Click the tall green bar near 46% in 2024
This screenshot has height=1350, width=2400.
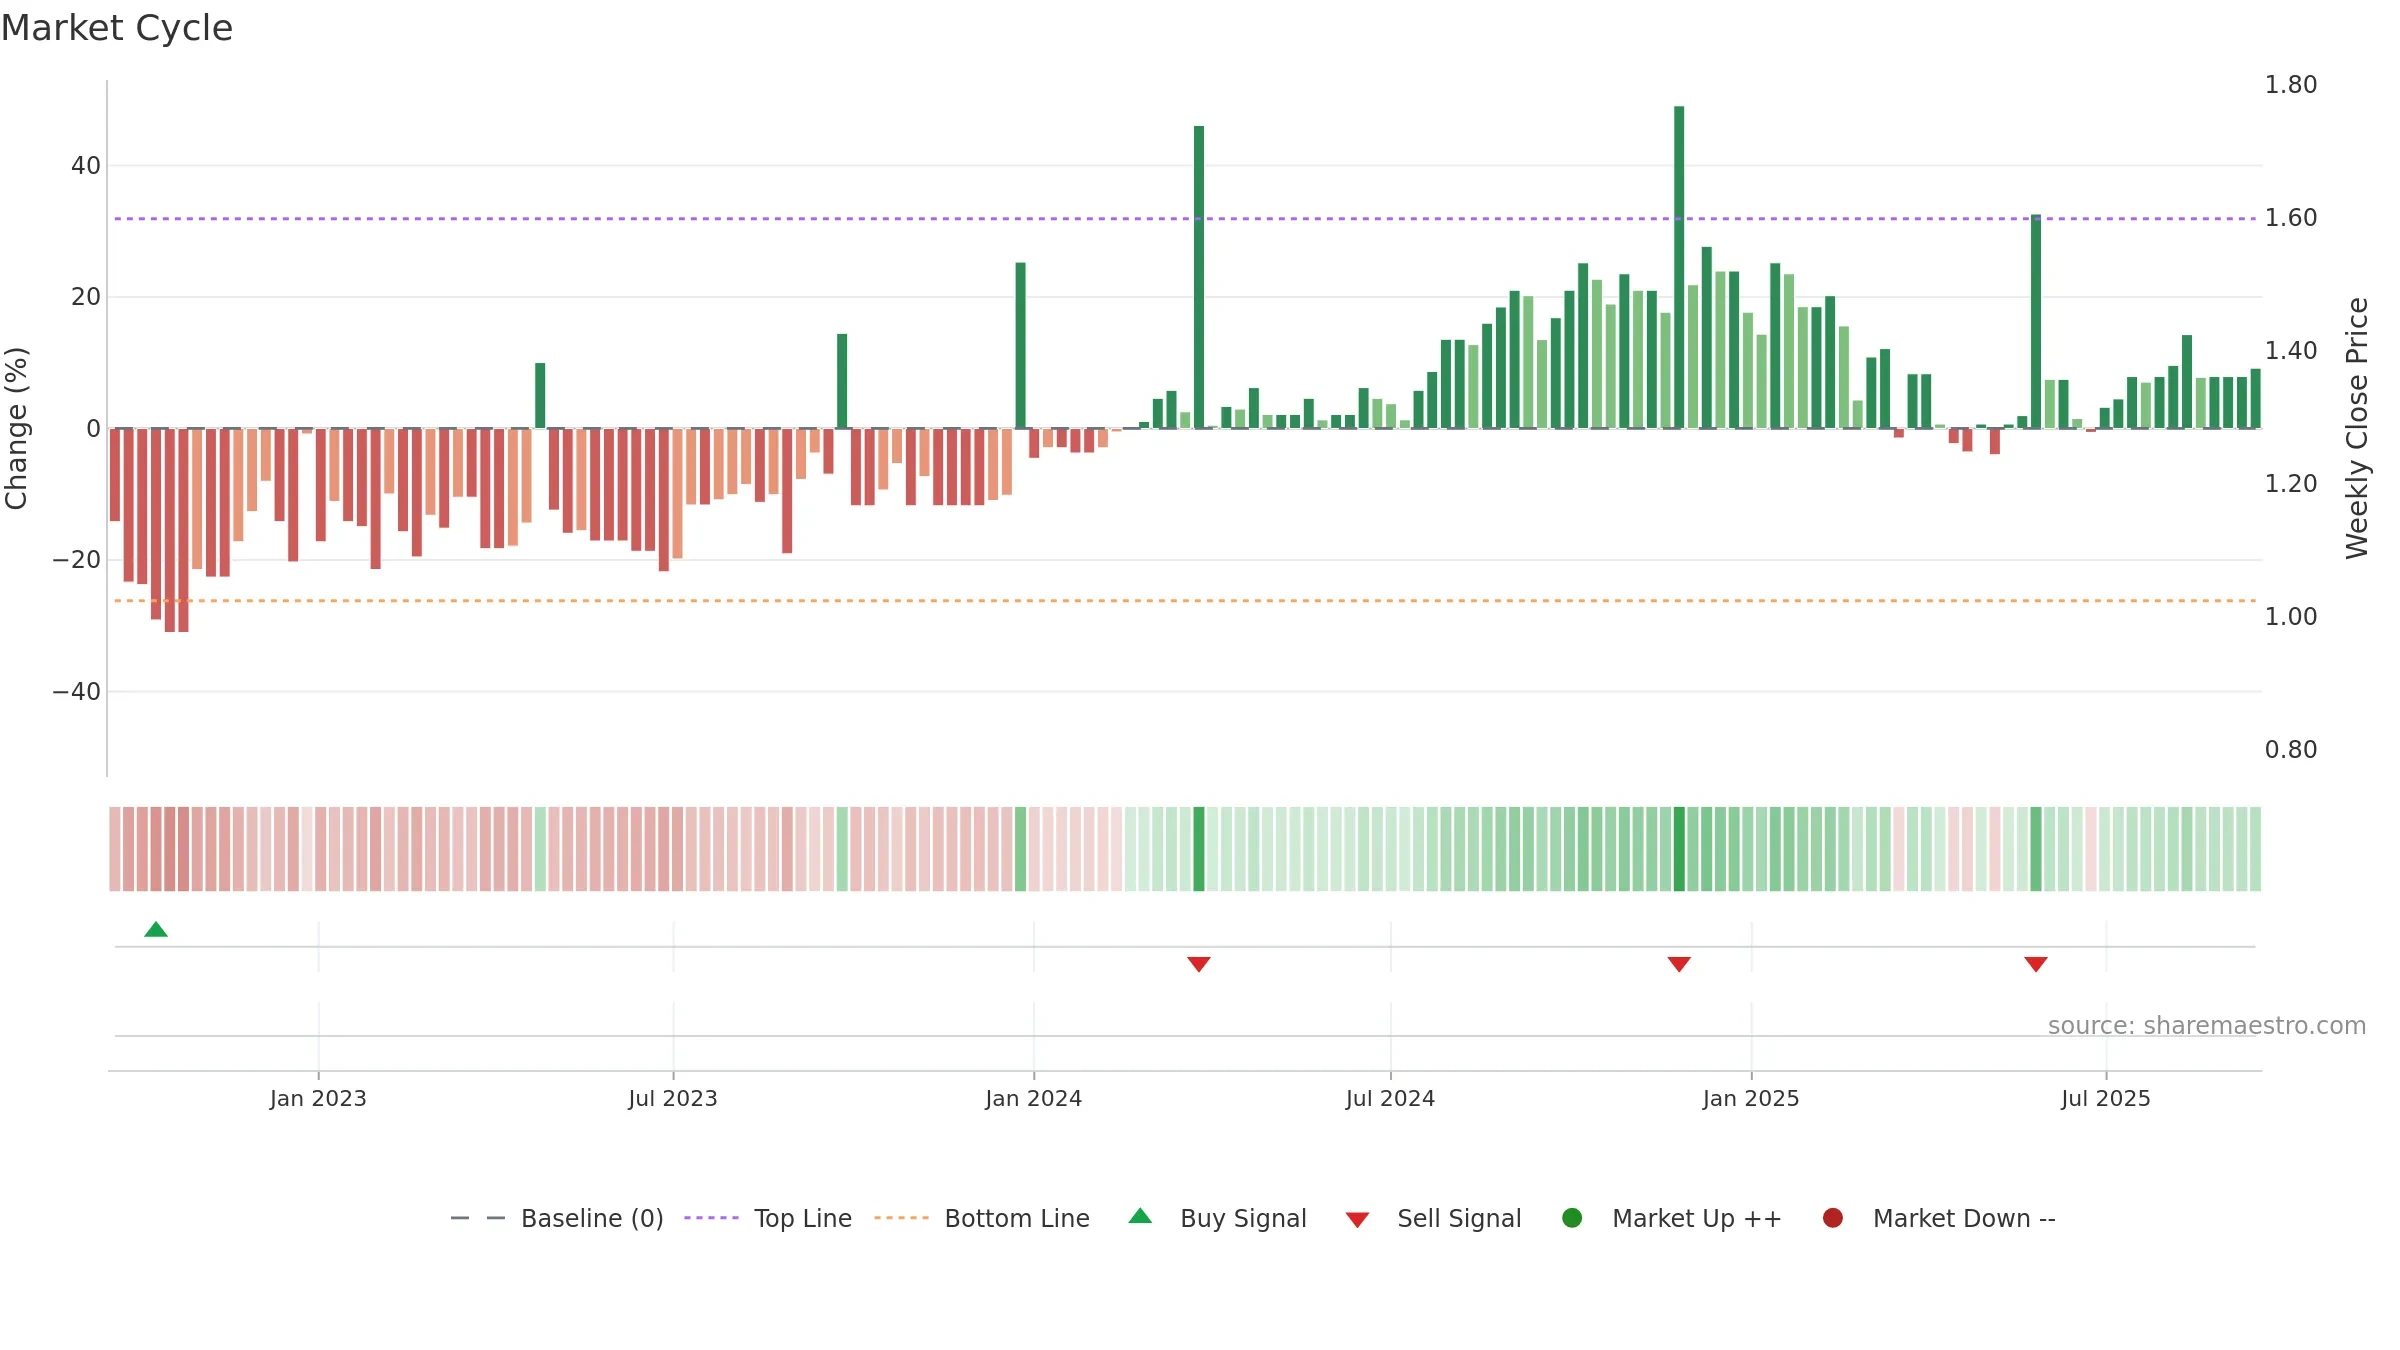pyautogui.click(x=1199, y=277)
